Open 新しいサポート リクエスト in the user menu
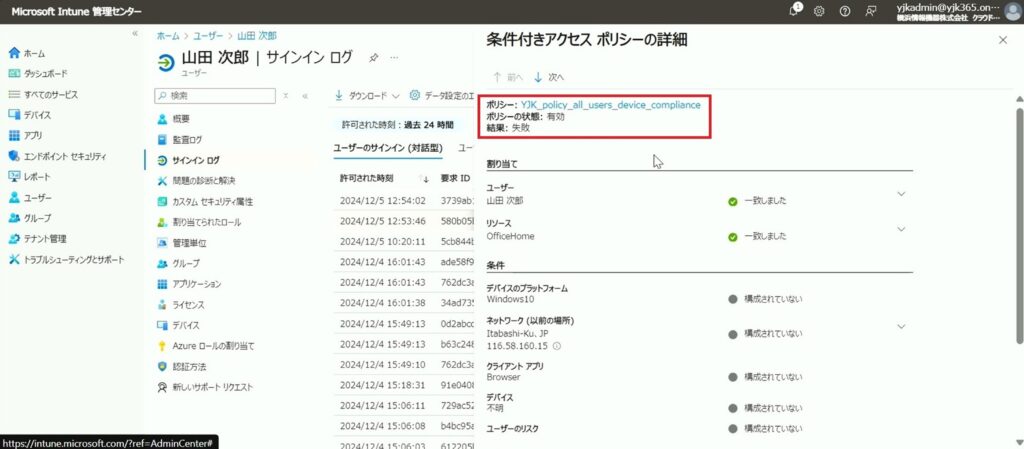This screenshot has height=449, width=1024. [x=205, y=388]
